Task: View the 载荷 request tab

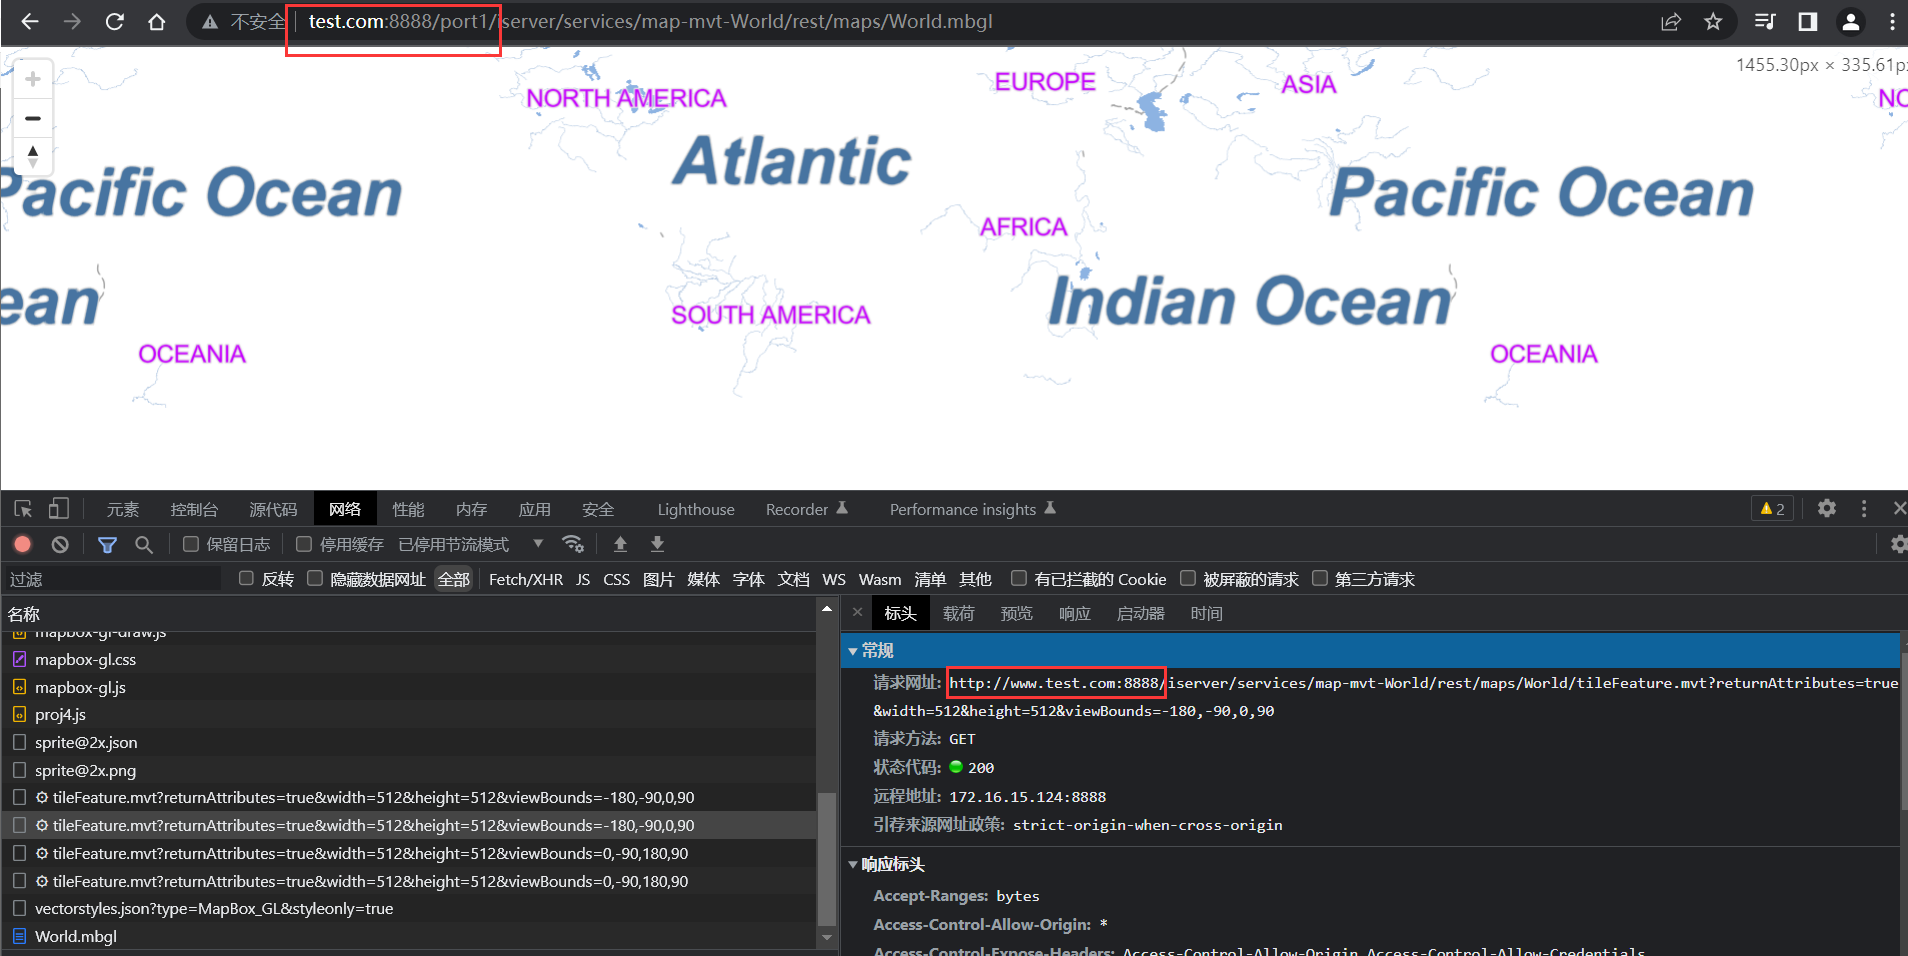Action: (958, 613)
